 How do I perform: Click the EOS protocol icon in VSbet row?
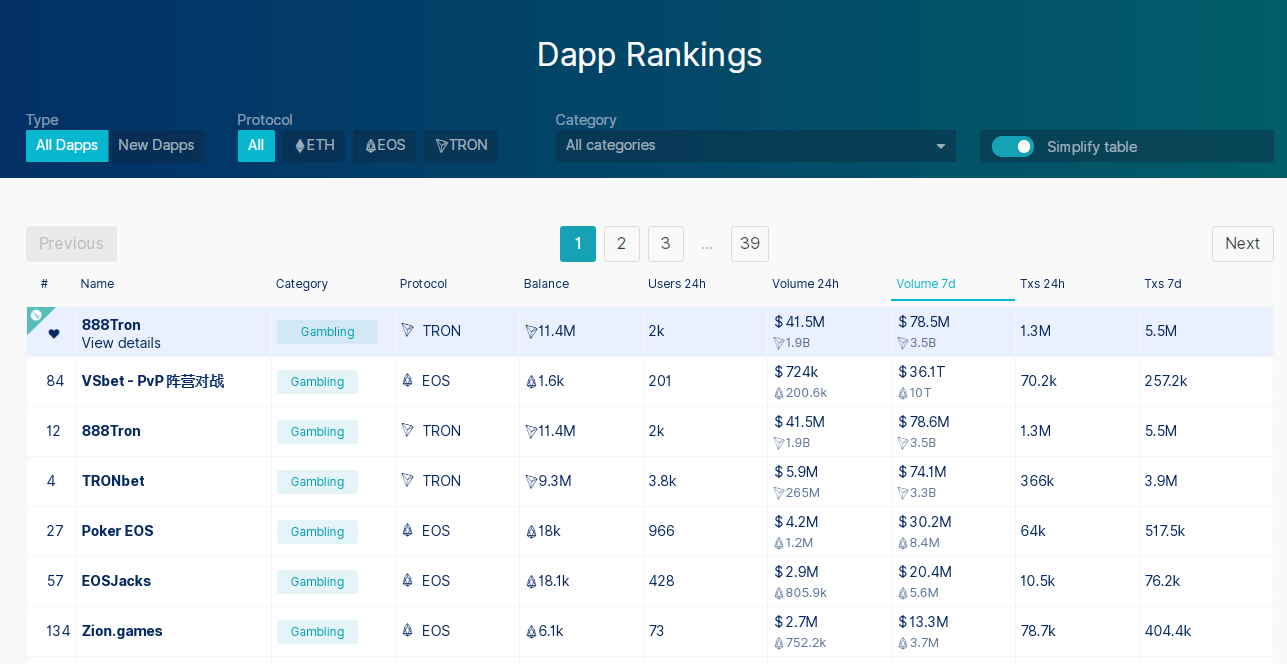407,380
